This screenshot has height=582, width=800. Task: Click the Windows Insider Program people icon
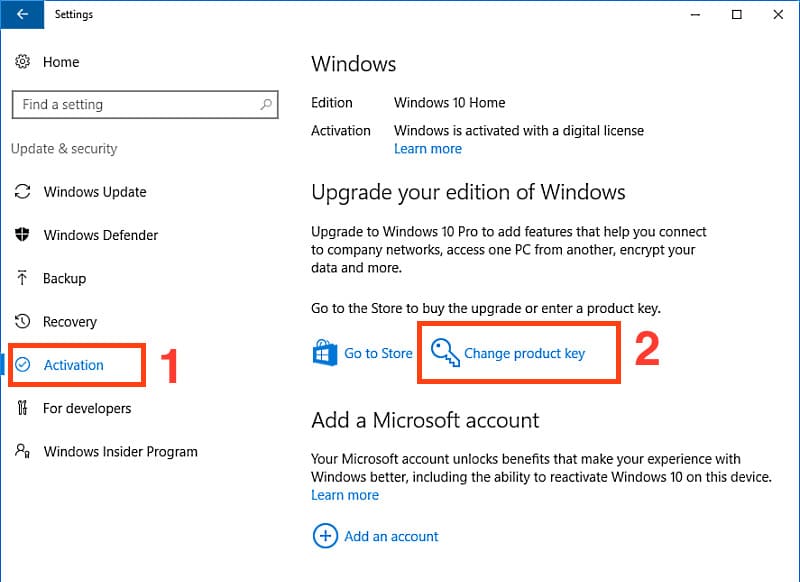coord(23,451)
